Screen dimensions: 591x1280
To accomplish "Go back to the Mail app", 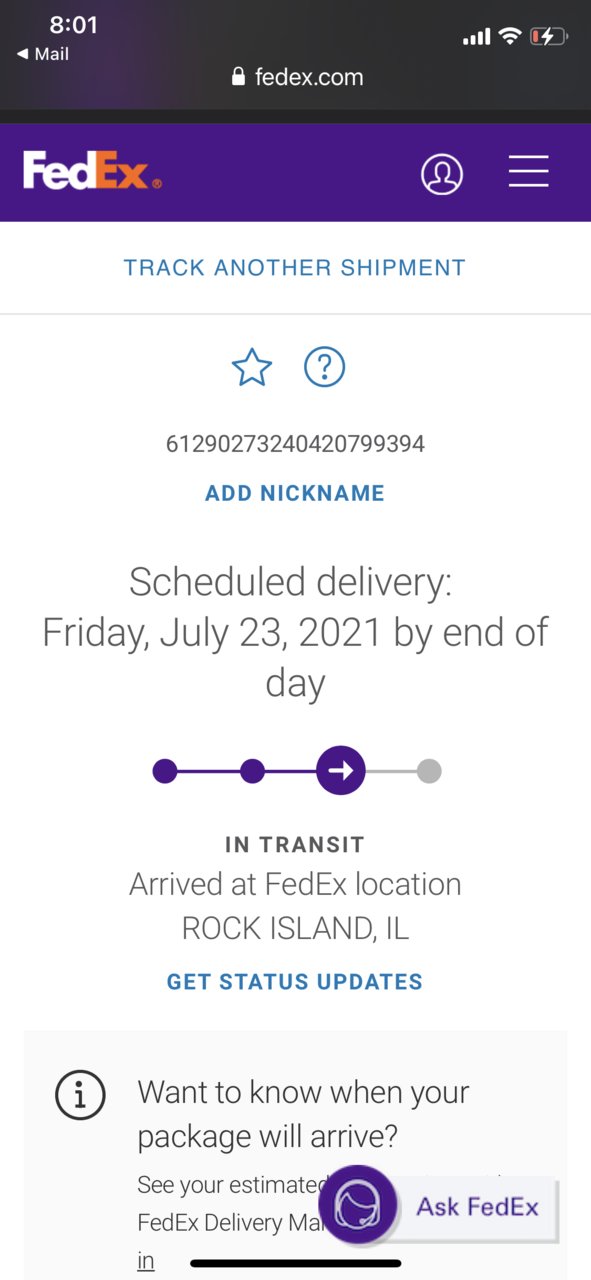I will 43,54.
